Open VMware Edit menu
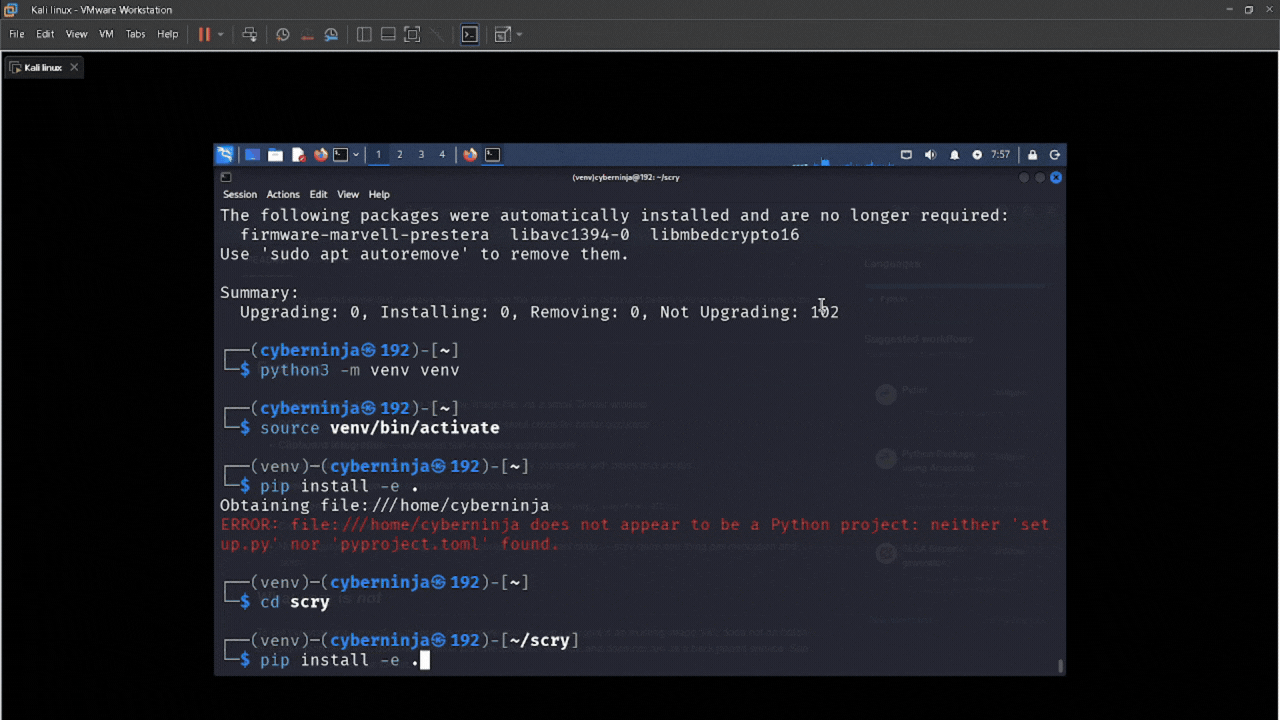Viewport: 1280px width, 720px height. pos(45,34)
